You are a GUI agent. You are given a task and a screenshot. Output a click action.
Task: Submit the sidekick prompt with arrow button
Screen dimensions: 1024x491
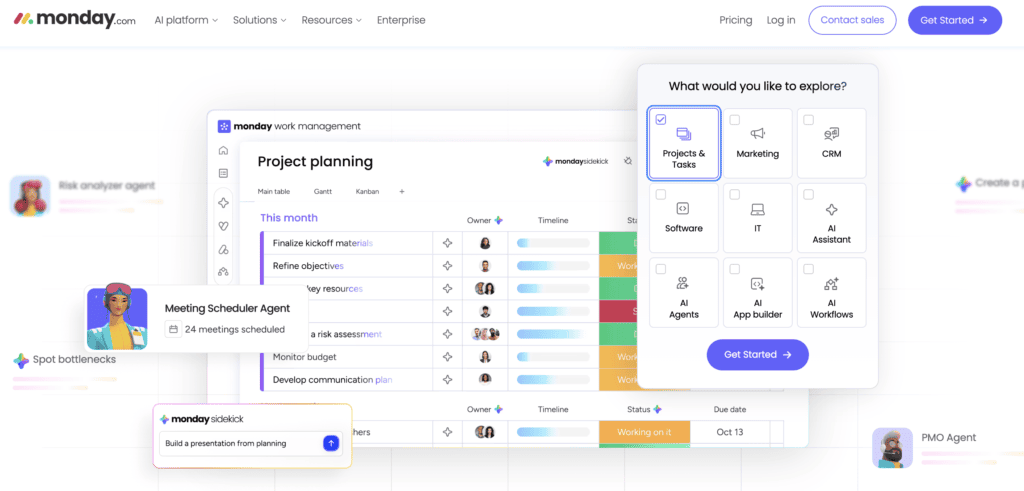pyautogui.click(x=331, y=443)
